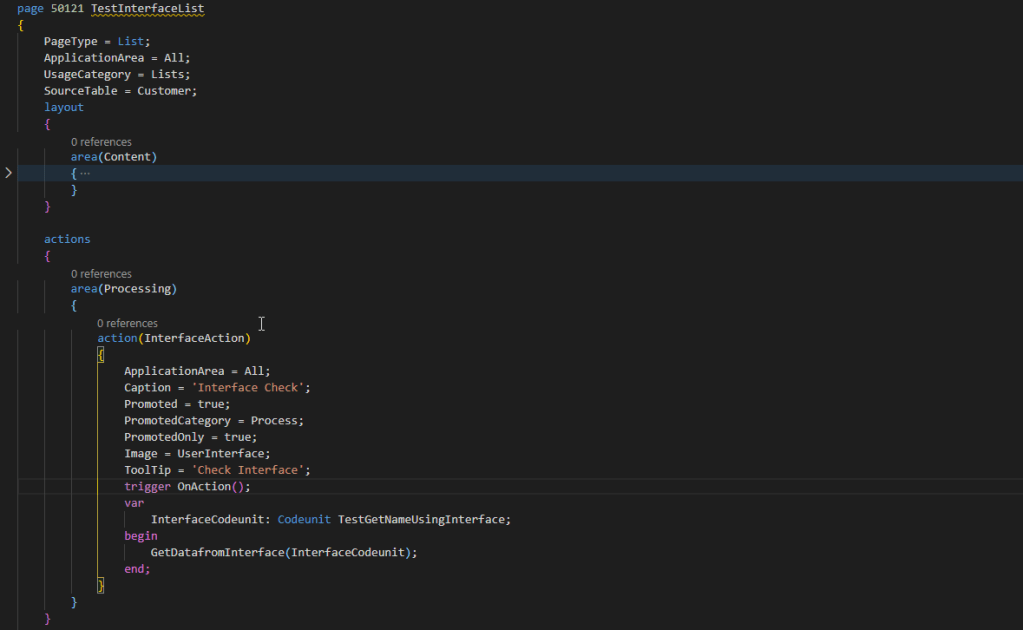Click InterfaceAction in the action declaration
Screen dimensions: 1023x630
194,338
